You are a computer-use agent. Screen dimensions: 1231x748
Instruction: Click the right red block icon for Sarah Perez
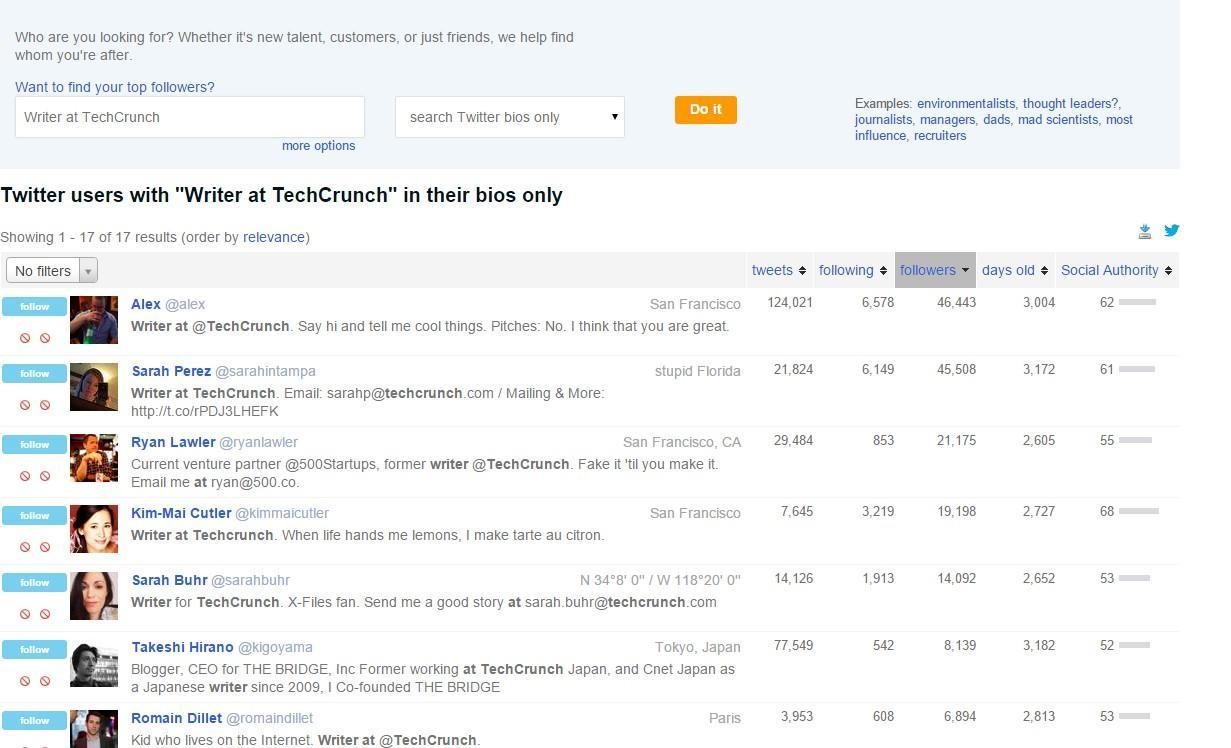(45, 405)
